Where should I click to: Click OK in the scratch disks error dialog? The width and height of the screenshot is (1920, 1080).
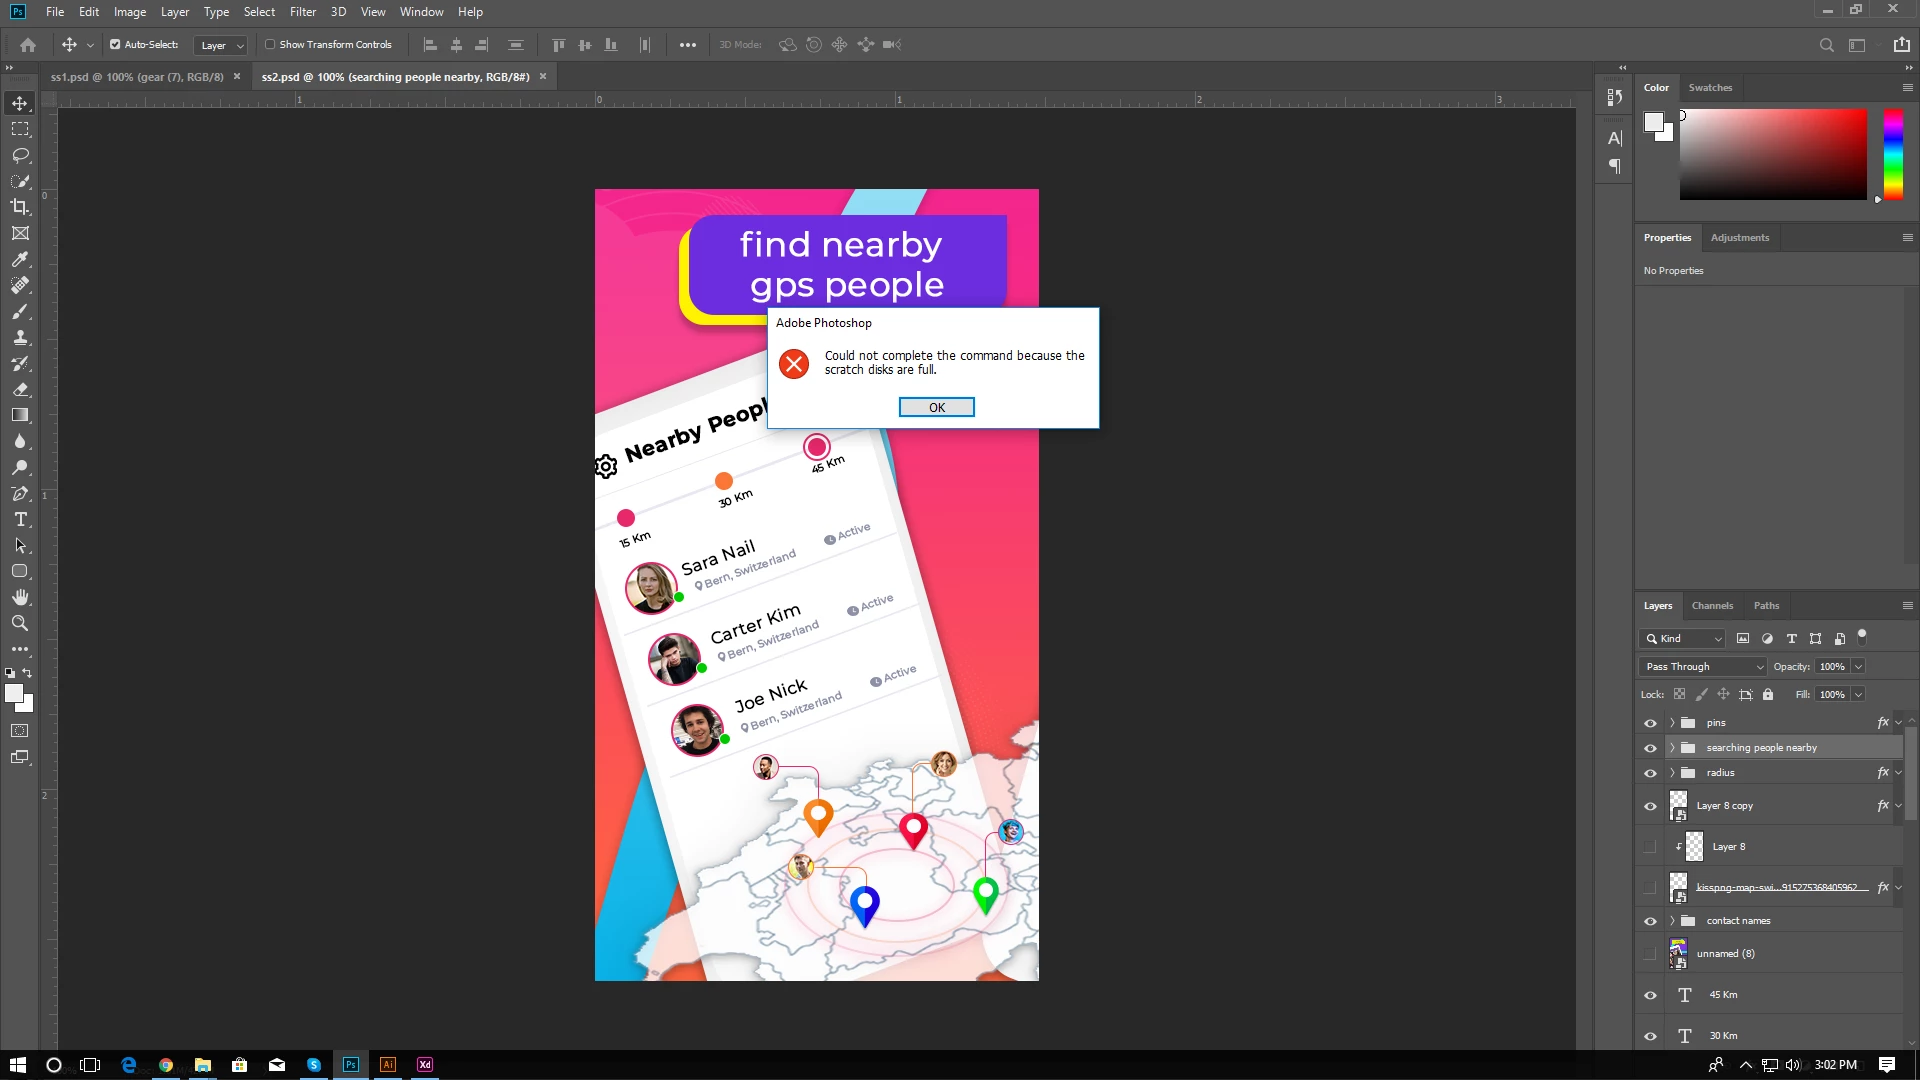pyautogui.click(x=936, y=407)
